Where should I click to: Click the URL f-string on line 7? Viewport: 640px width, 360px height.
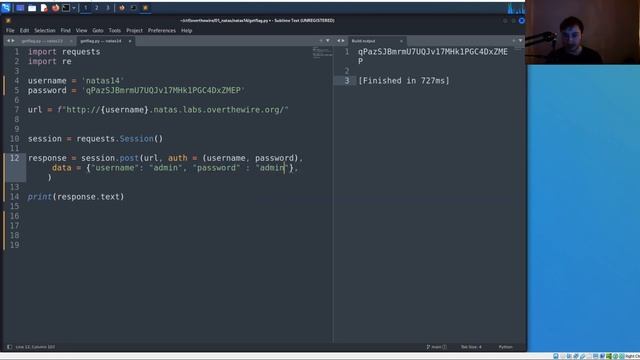(x=173, y=110)
